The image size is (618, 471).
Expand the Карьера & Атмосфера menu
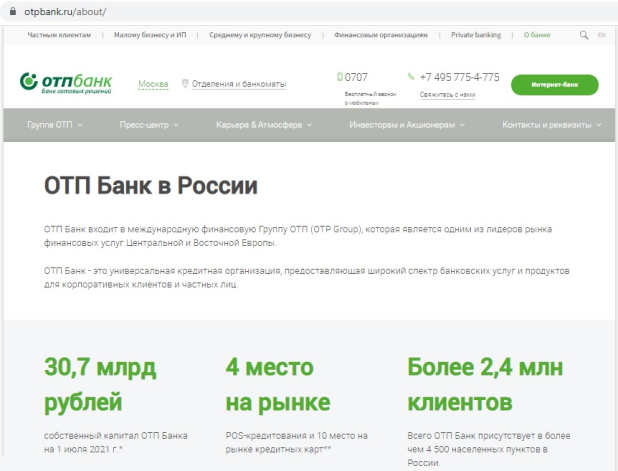pos(264,125)
